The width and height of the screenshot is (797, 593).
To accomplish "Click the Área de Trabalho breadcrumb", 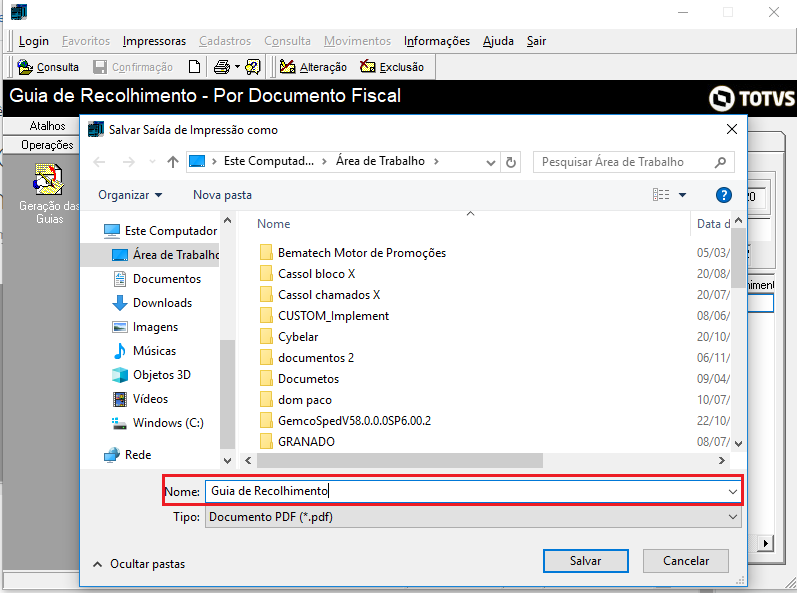I will (380, 161).
